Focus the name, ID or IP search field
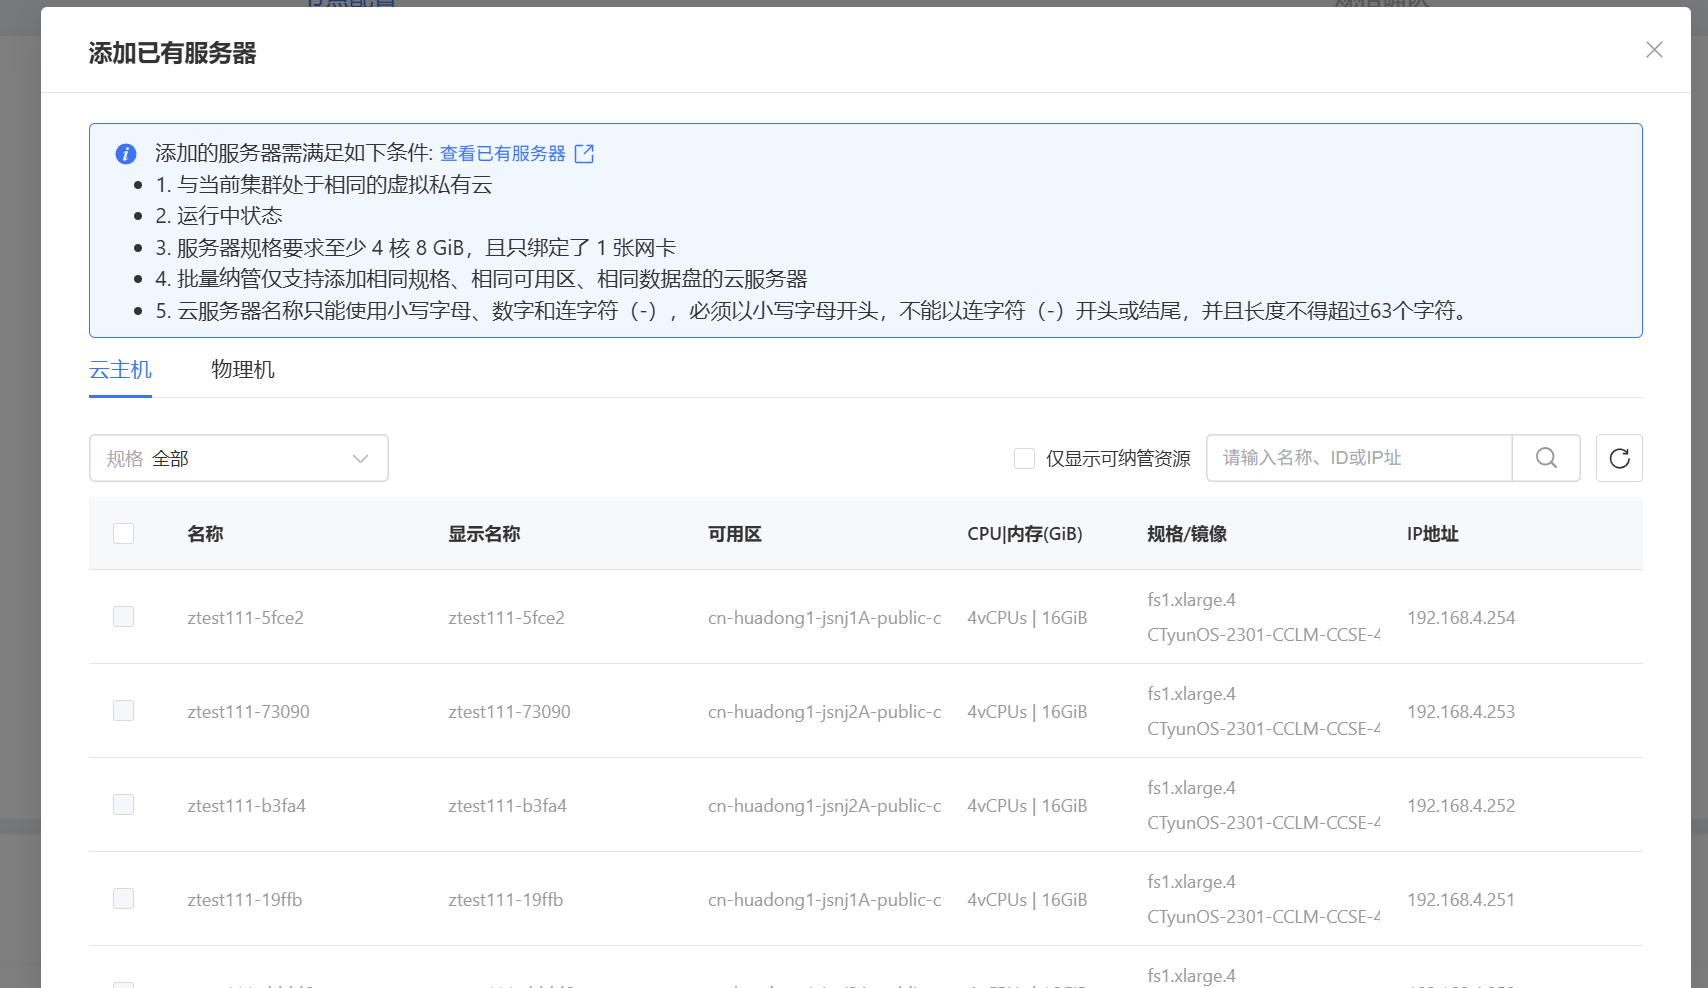The height and width of the screenshot is (988, 1708). tap(1358, 458)
